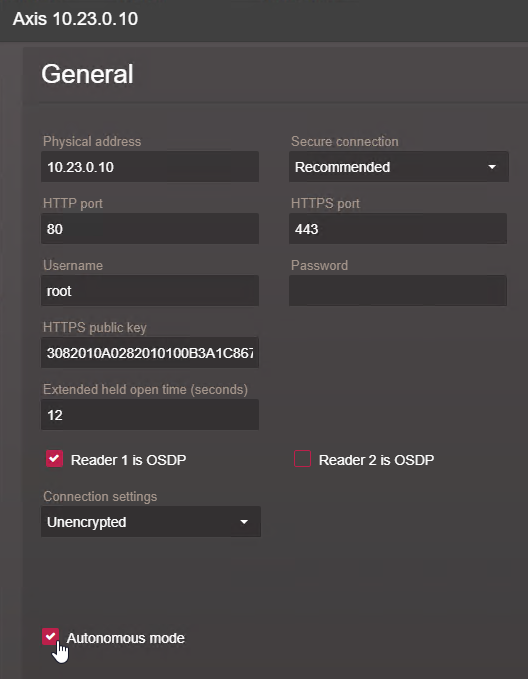Uncheck Reader 1 is OSDP checkbox
The width and height of the screenshot is (528, 679).
tap(55, 459)
